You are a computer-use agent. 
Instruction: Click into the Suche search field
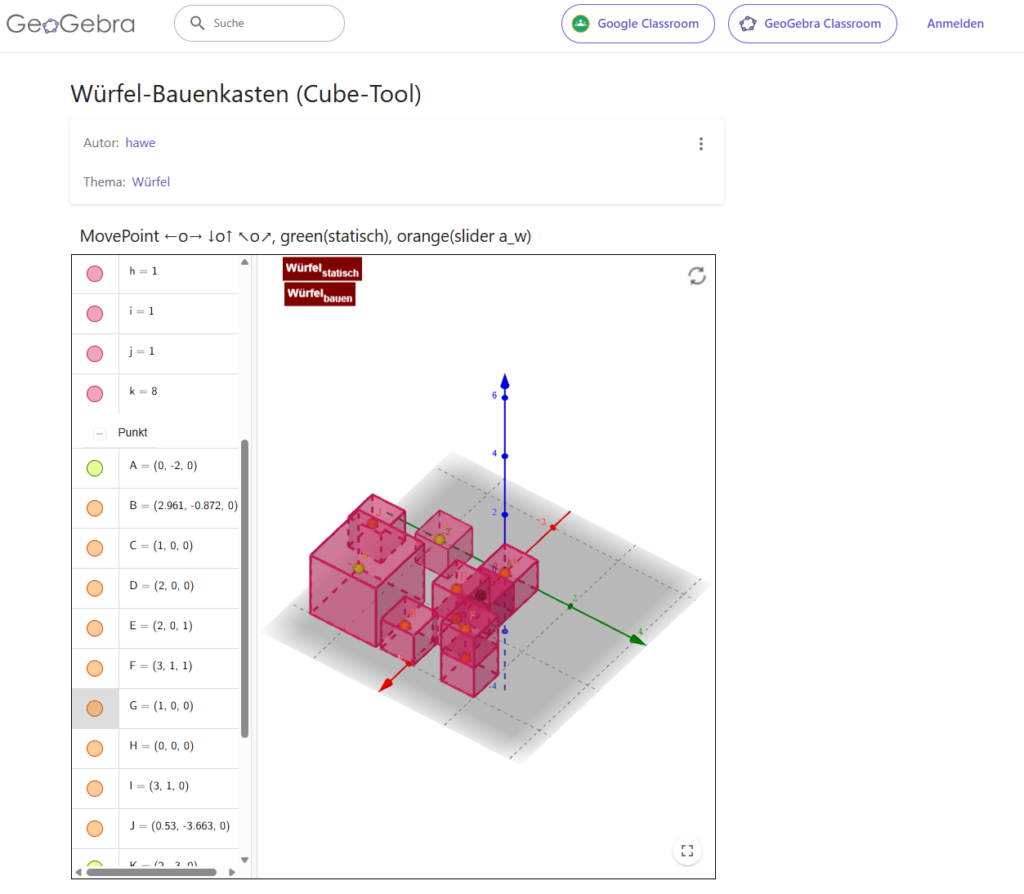[270, 23]
